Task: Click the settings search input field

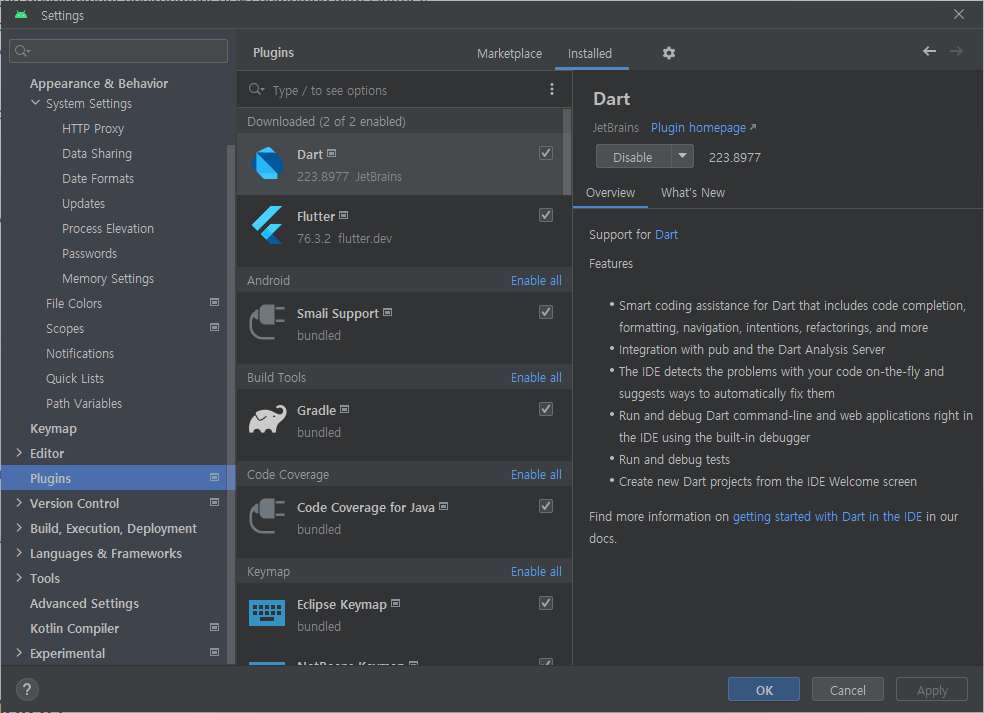Action: (x=119, y=51)
